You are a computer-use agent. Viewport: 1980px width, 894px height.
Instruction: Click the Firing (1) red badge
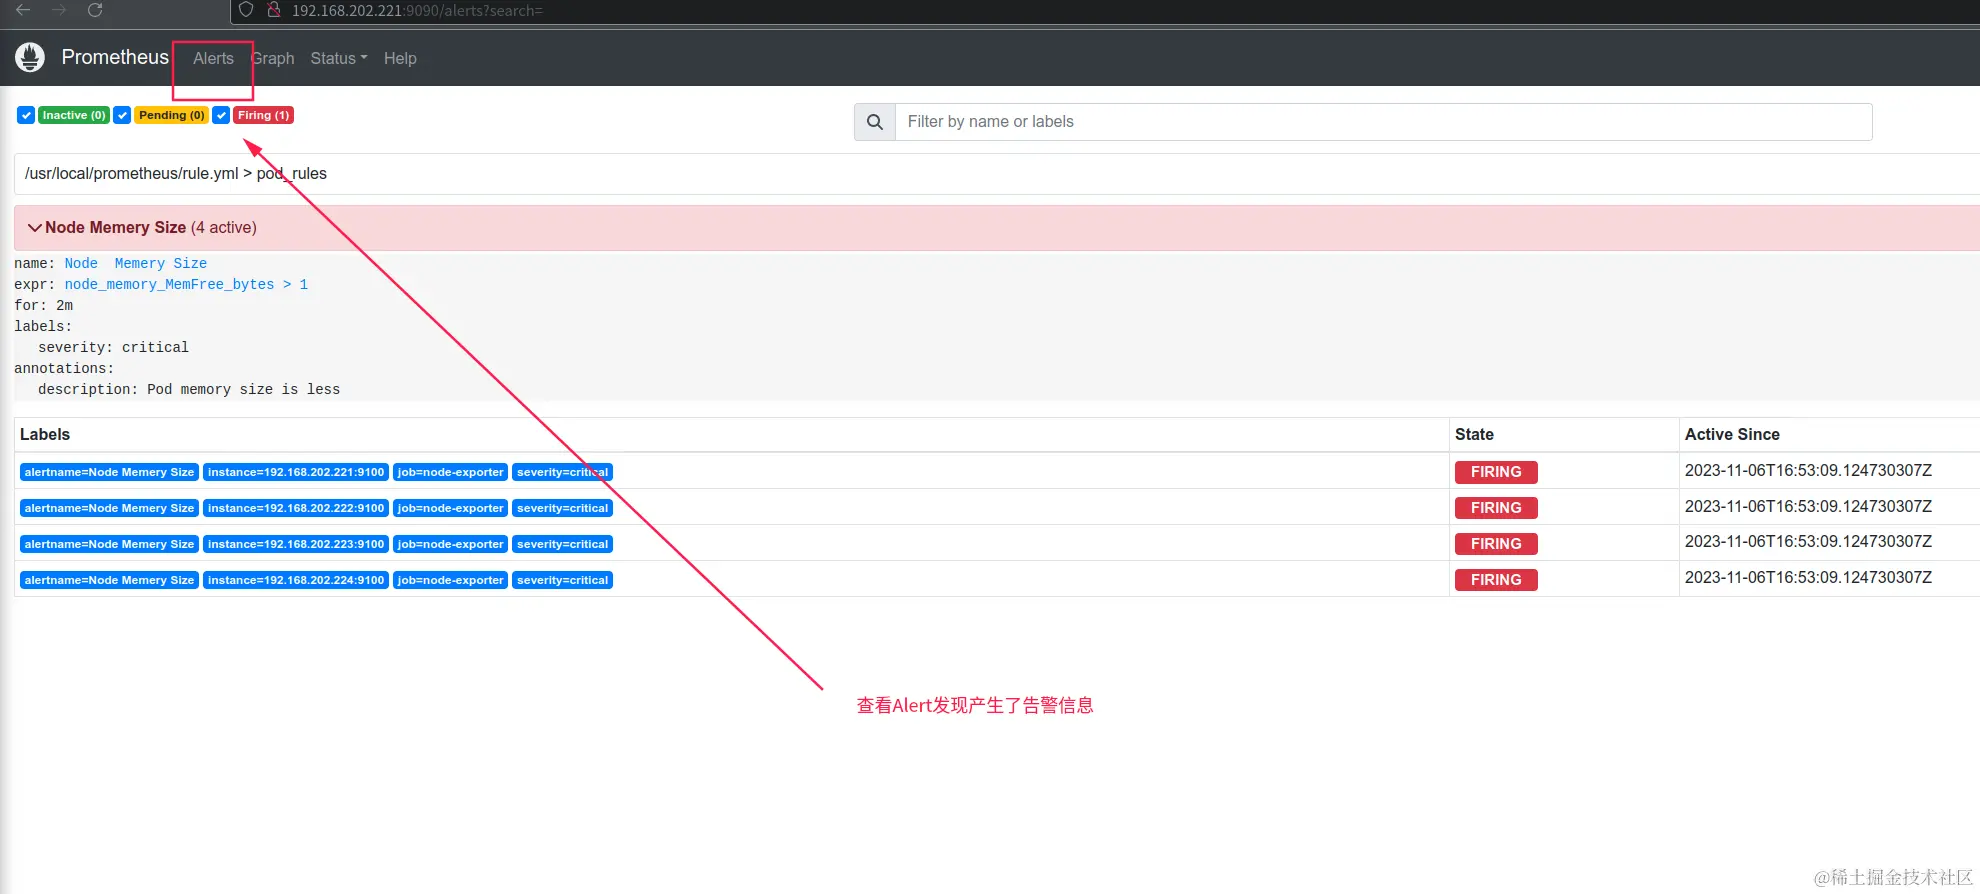[x=263, y=115]
